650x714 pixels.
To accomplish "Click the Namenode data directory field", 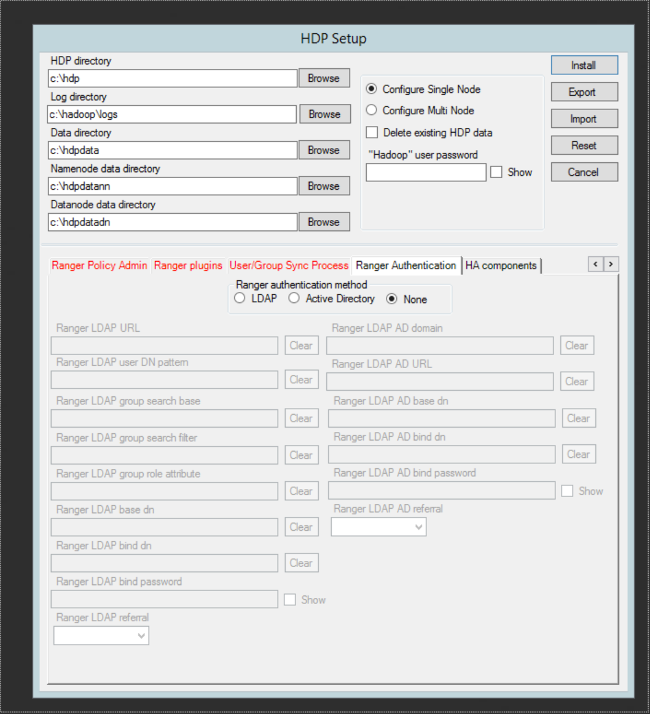I will 172,186.
